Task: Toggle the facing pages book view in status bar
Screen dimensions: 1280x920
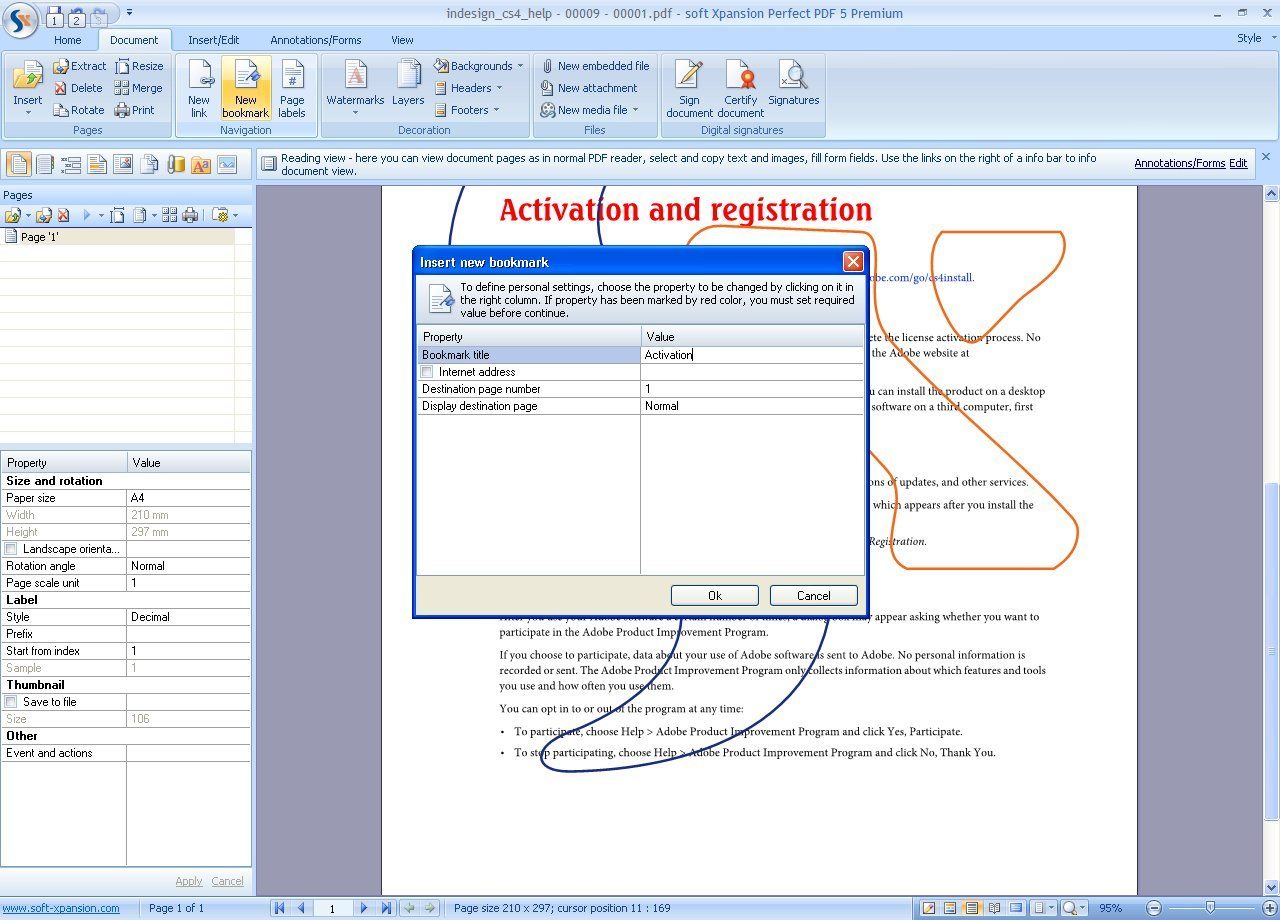Action: [x=994, y=908]
